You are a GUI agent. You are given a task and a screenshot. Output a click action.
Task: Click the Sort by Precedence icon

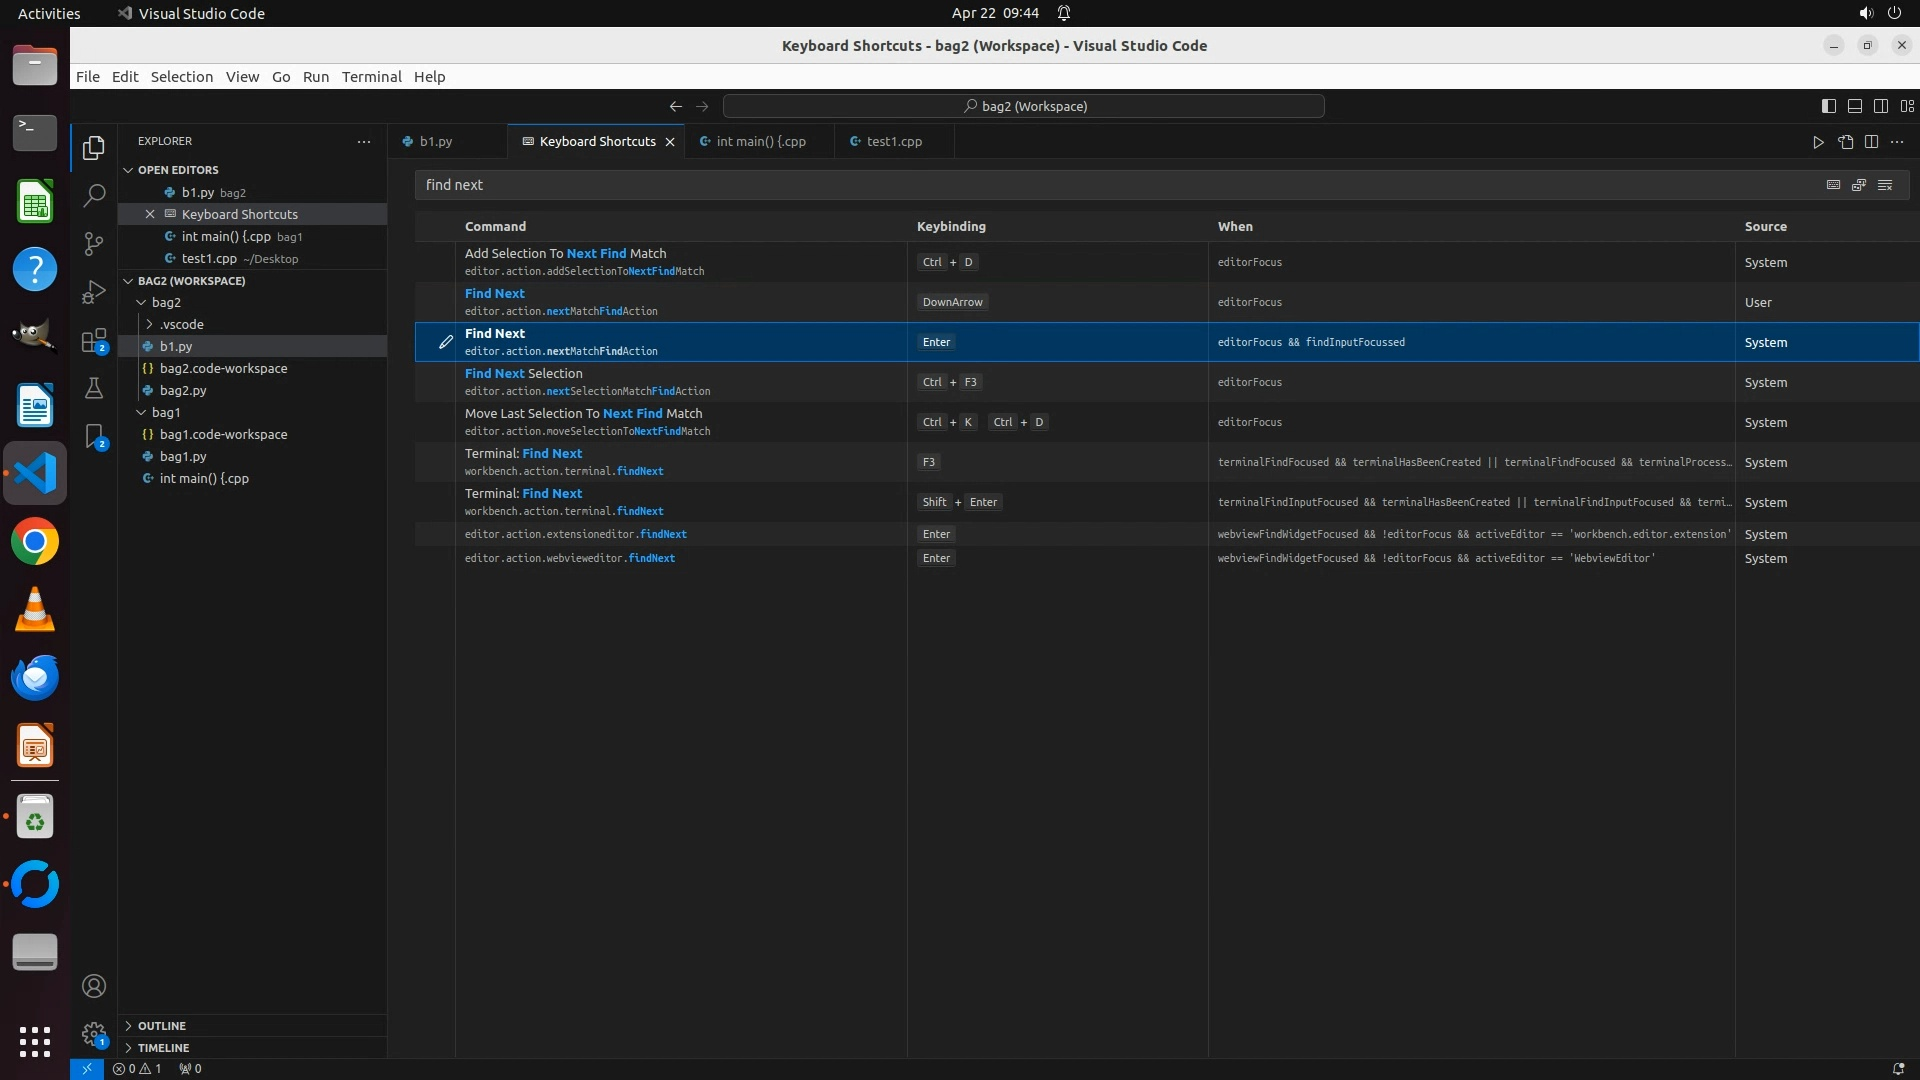[1859, 185]
